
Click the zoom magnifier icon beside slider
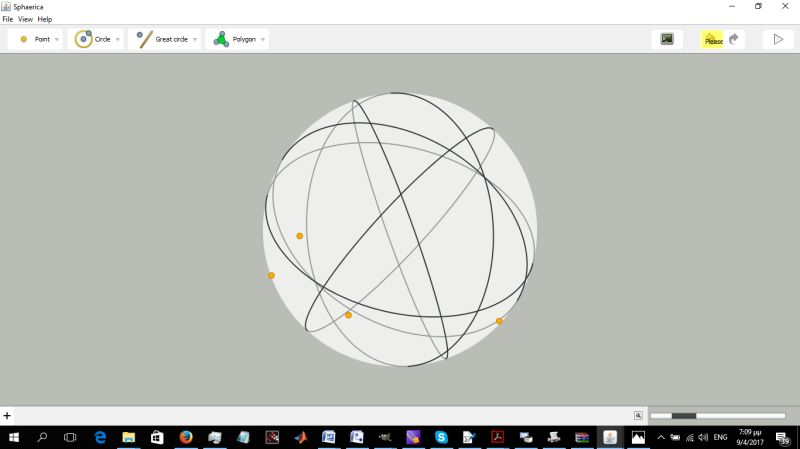pos(638,415)
